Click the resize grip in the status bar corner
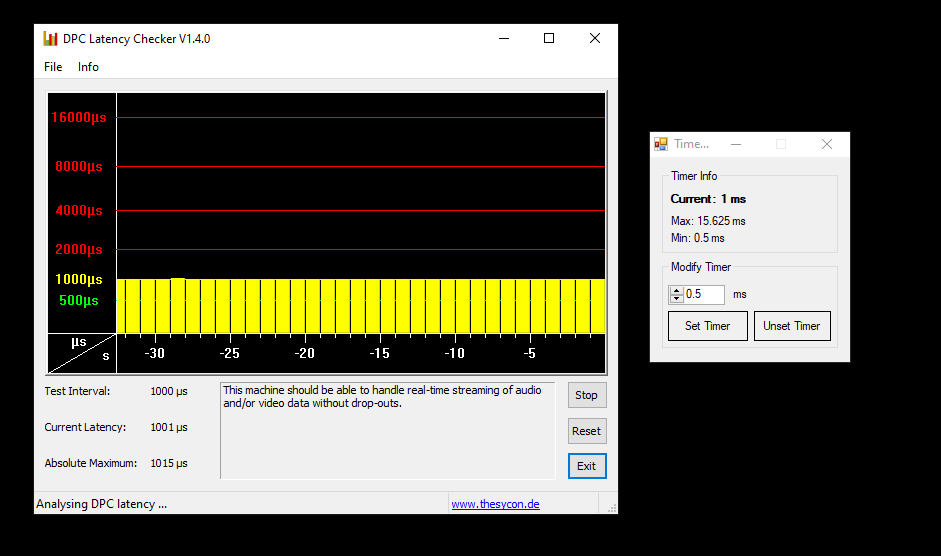The height and width of the screenshot is (556, 941). [611, 508]
